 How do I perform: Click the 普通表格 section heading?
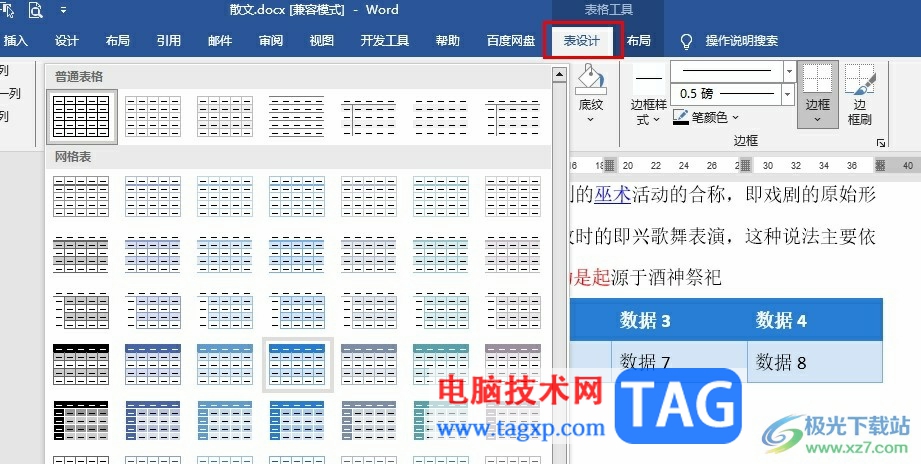pyautogui.click(x=79, y=76)
